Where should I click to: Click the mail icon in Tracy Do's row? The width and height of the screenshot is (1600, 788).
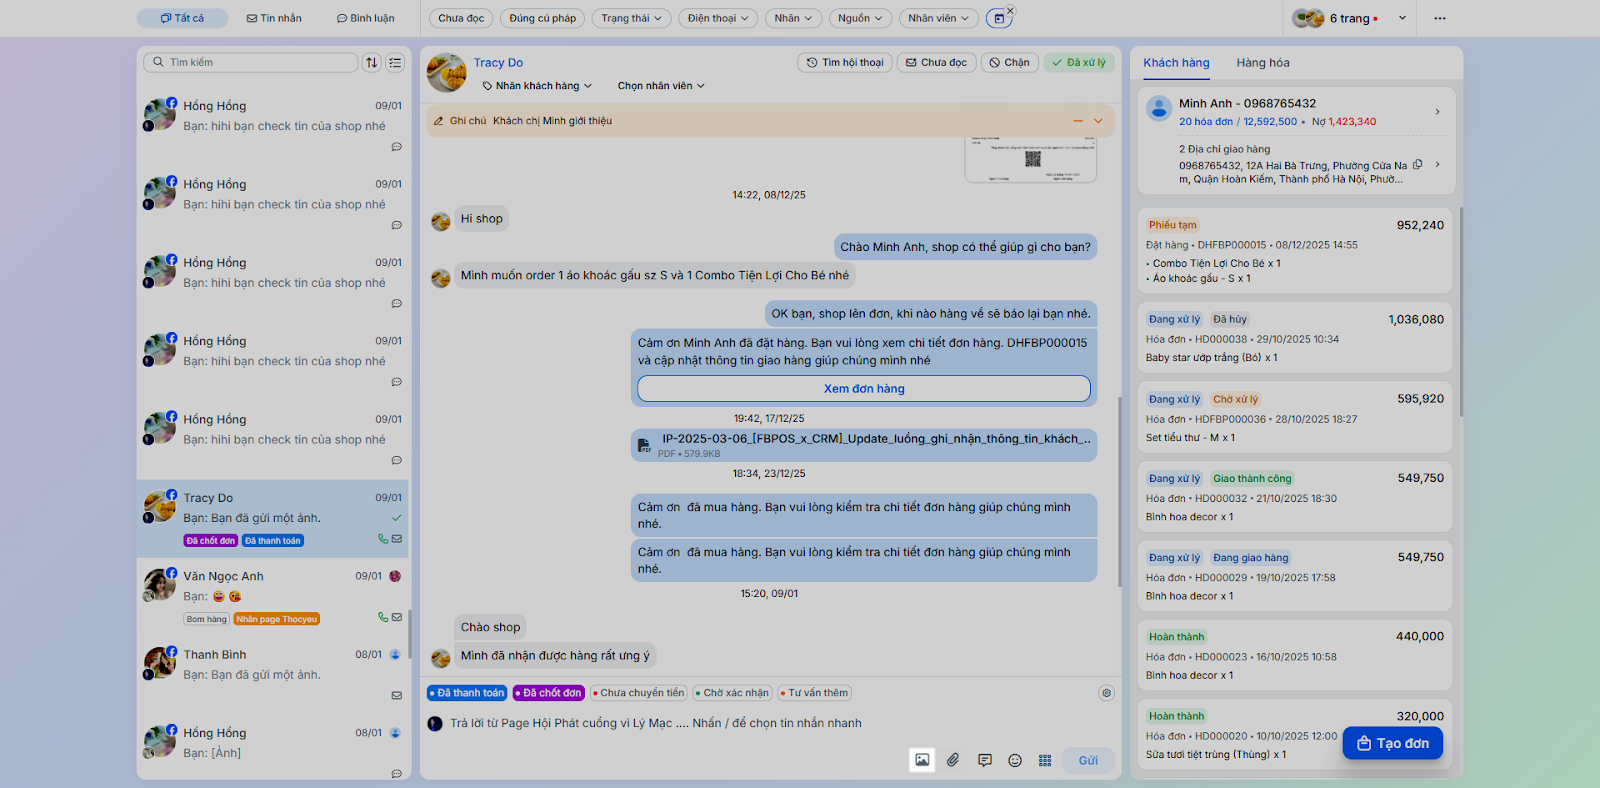[x=397, y=539]
